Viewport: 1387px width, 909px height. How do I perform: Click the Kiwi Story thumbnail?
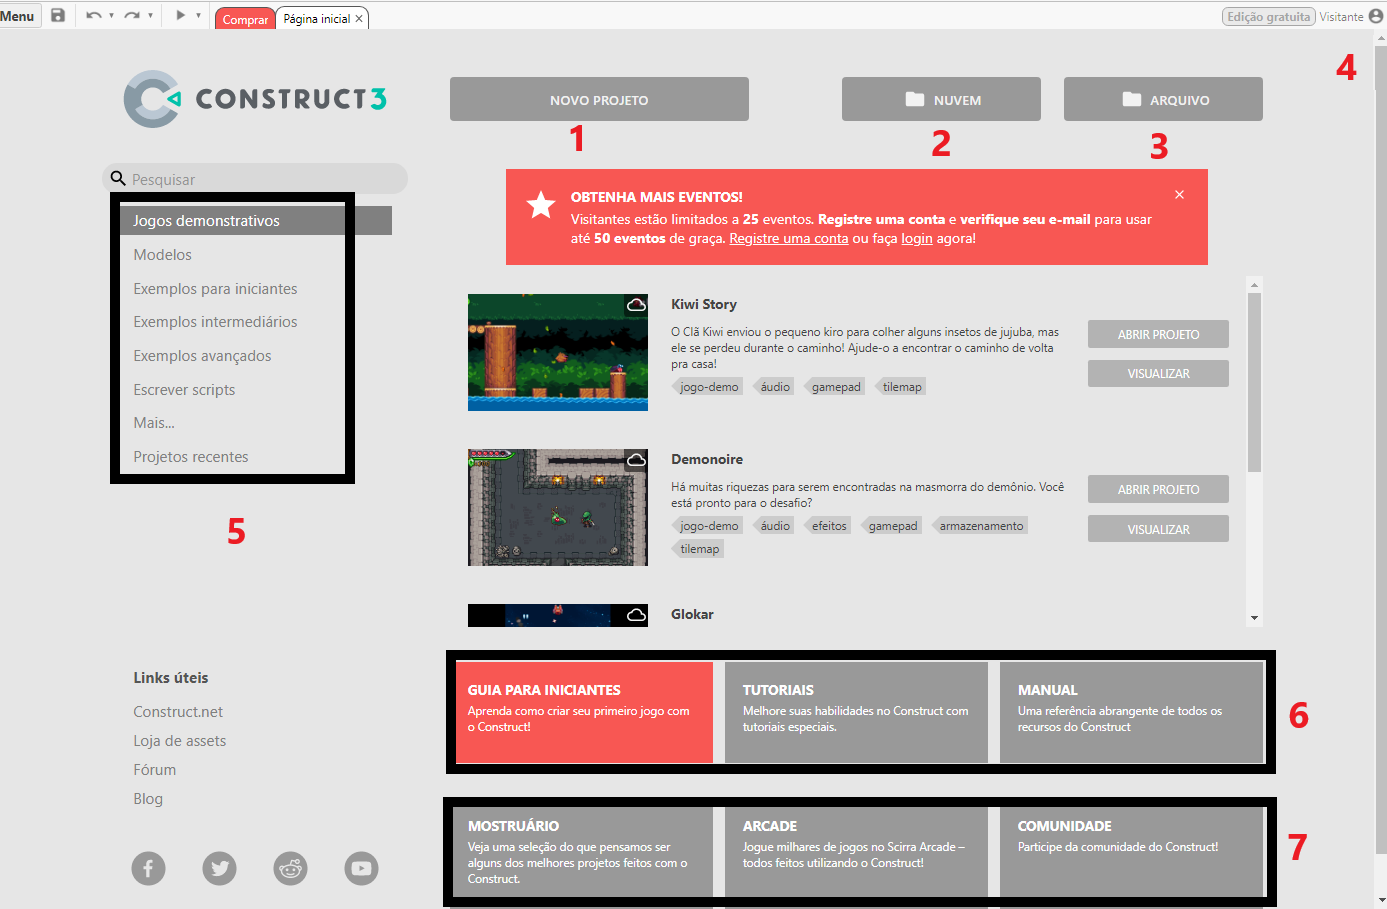coord(558,352)
